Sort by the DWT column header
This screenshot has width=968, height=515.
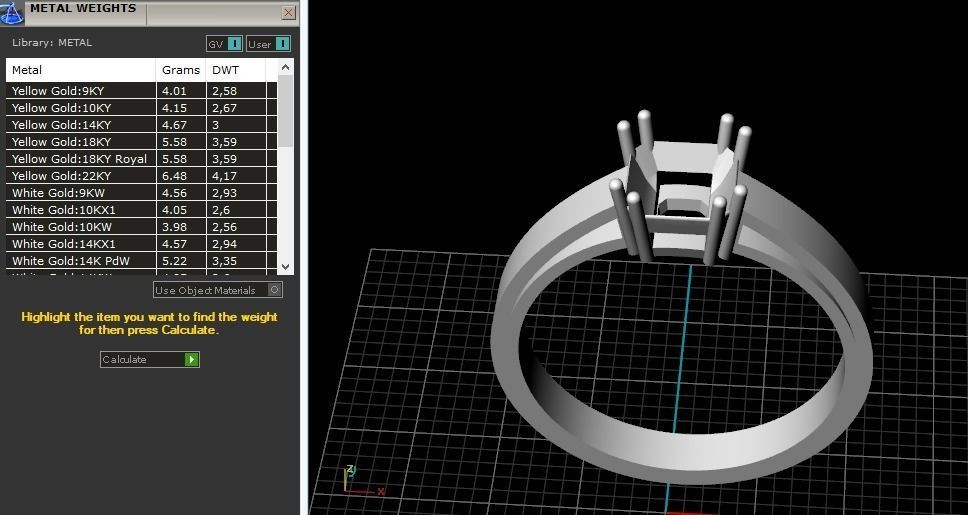[x=236, y=70]
